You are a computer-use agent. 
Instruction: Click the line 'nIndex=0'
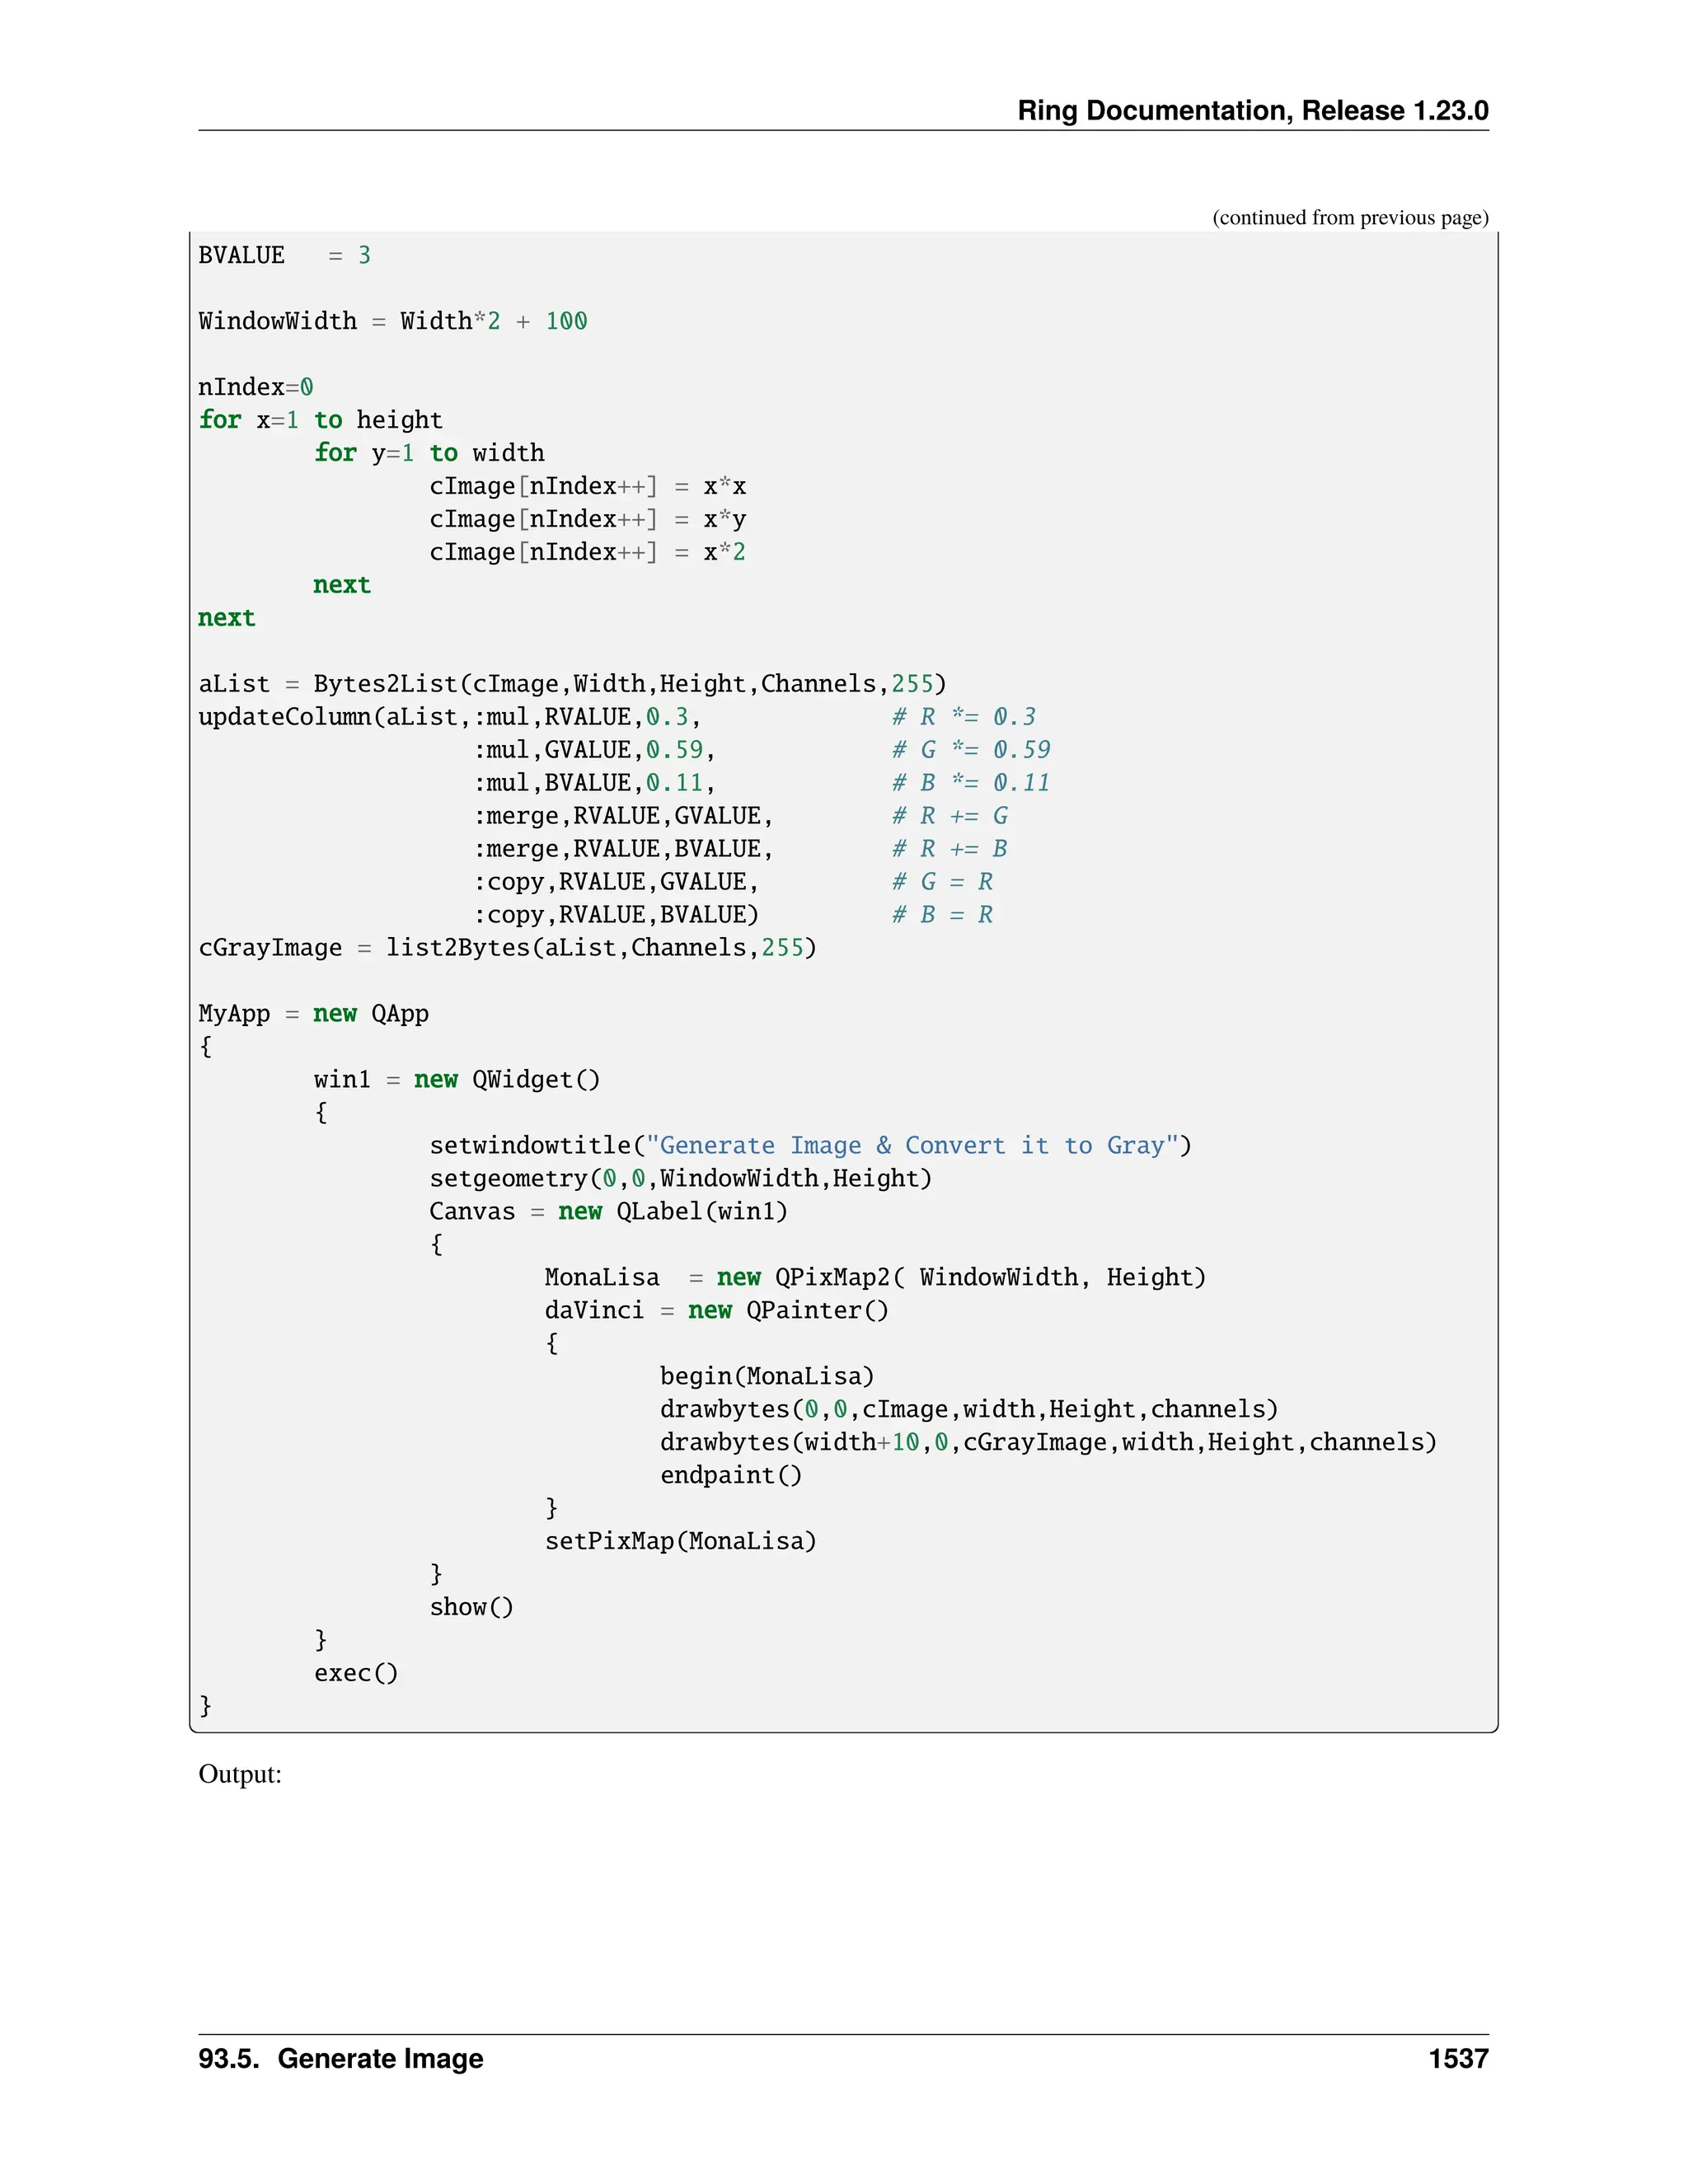256,387
